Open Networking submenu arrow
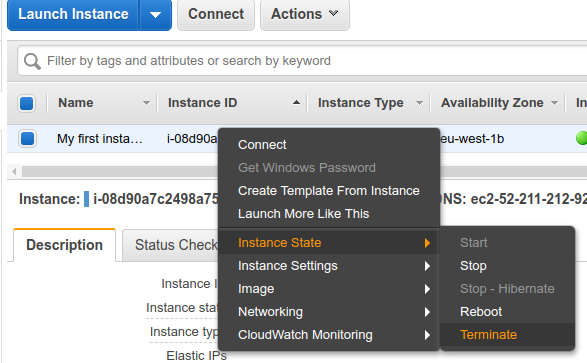Image resolution: width=587 pixels, height=363 pixels. point(427,312)
